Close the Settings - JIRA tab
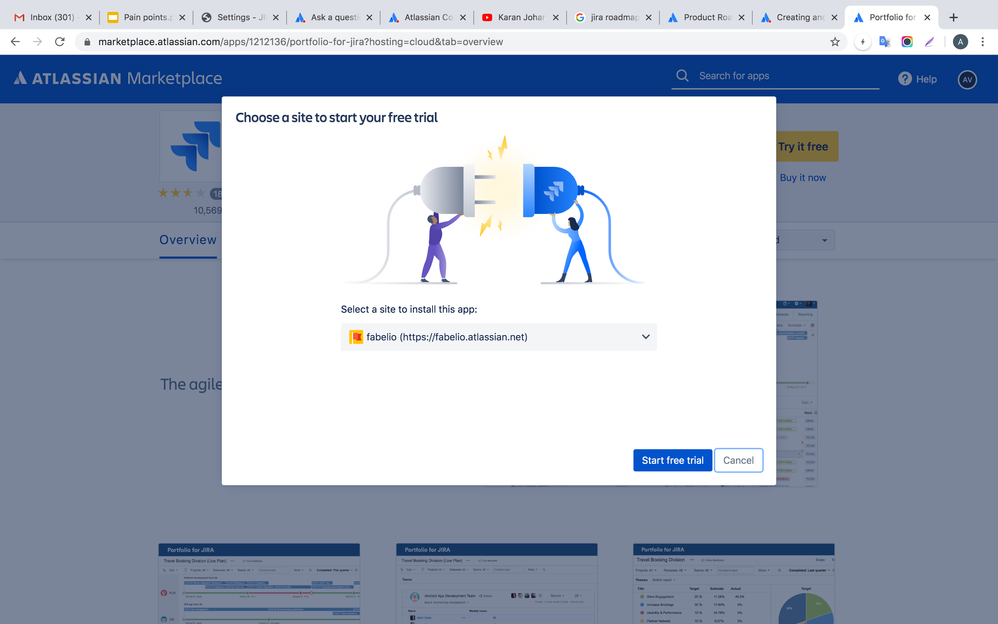Viewport: 998px width, 624px height. tap(276, 17)
